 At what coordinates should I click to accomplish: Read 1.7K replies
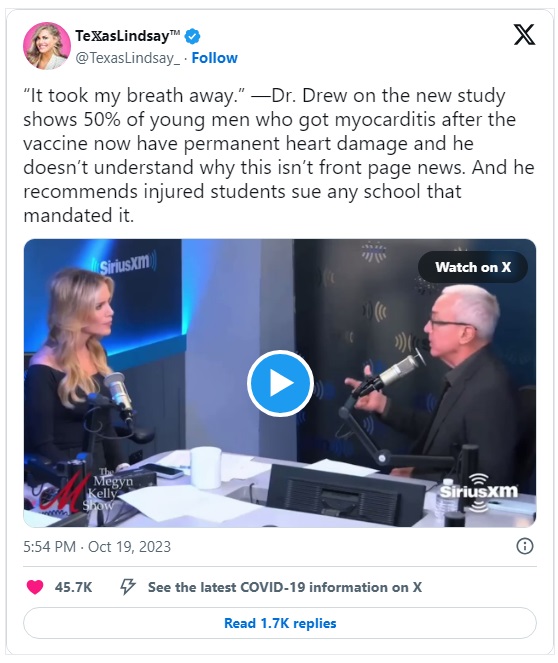tap(280, 623)
